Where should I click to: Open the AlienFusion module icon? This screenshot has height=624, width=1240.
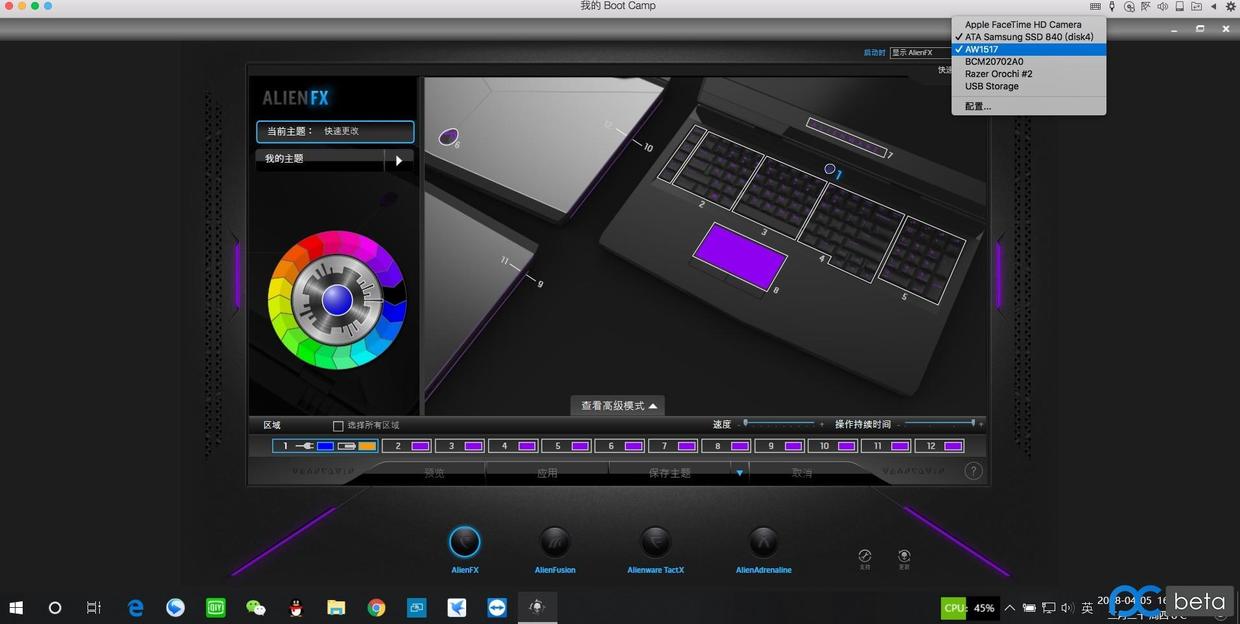[555, 543]
